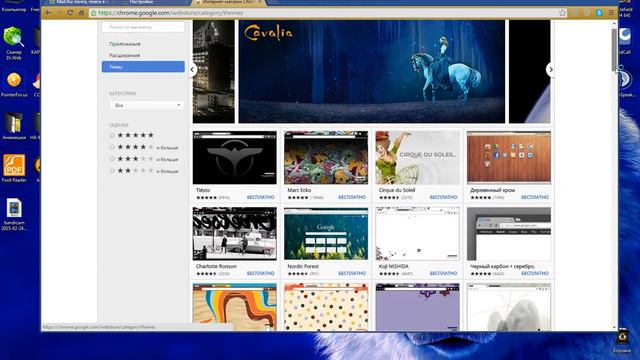
Task: Switch to the Mail.Ru browser tab
Action: 80,2
